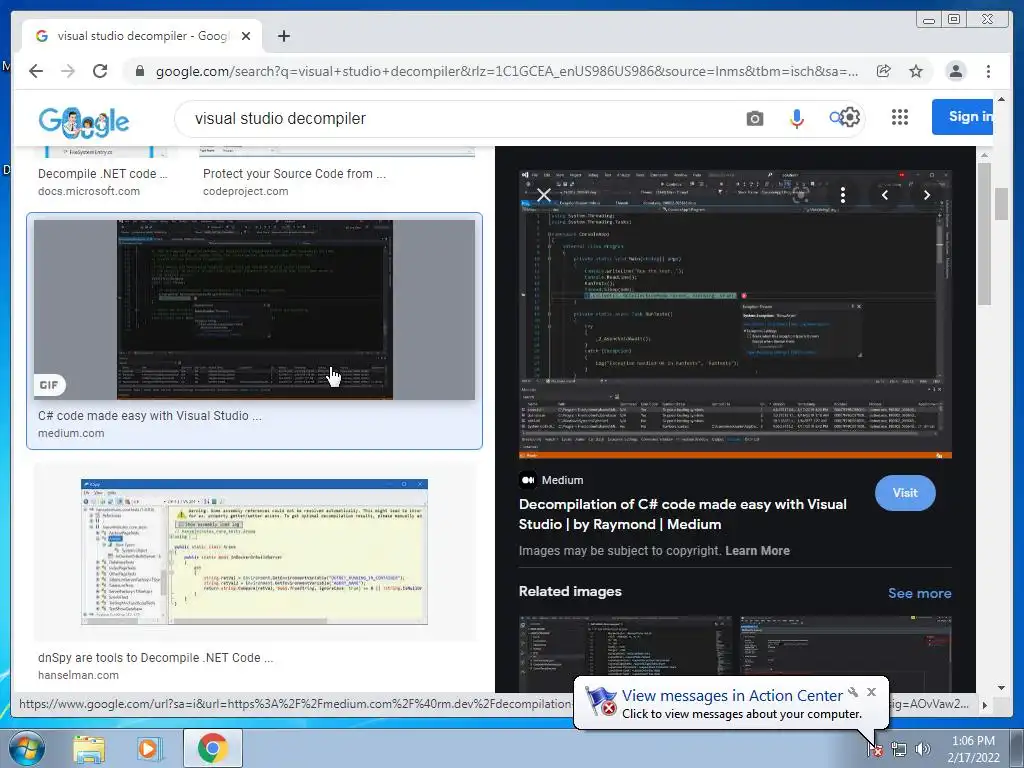
Task: Click the padlock site info icon
Action: 140,71
